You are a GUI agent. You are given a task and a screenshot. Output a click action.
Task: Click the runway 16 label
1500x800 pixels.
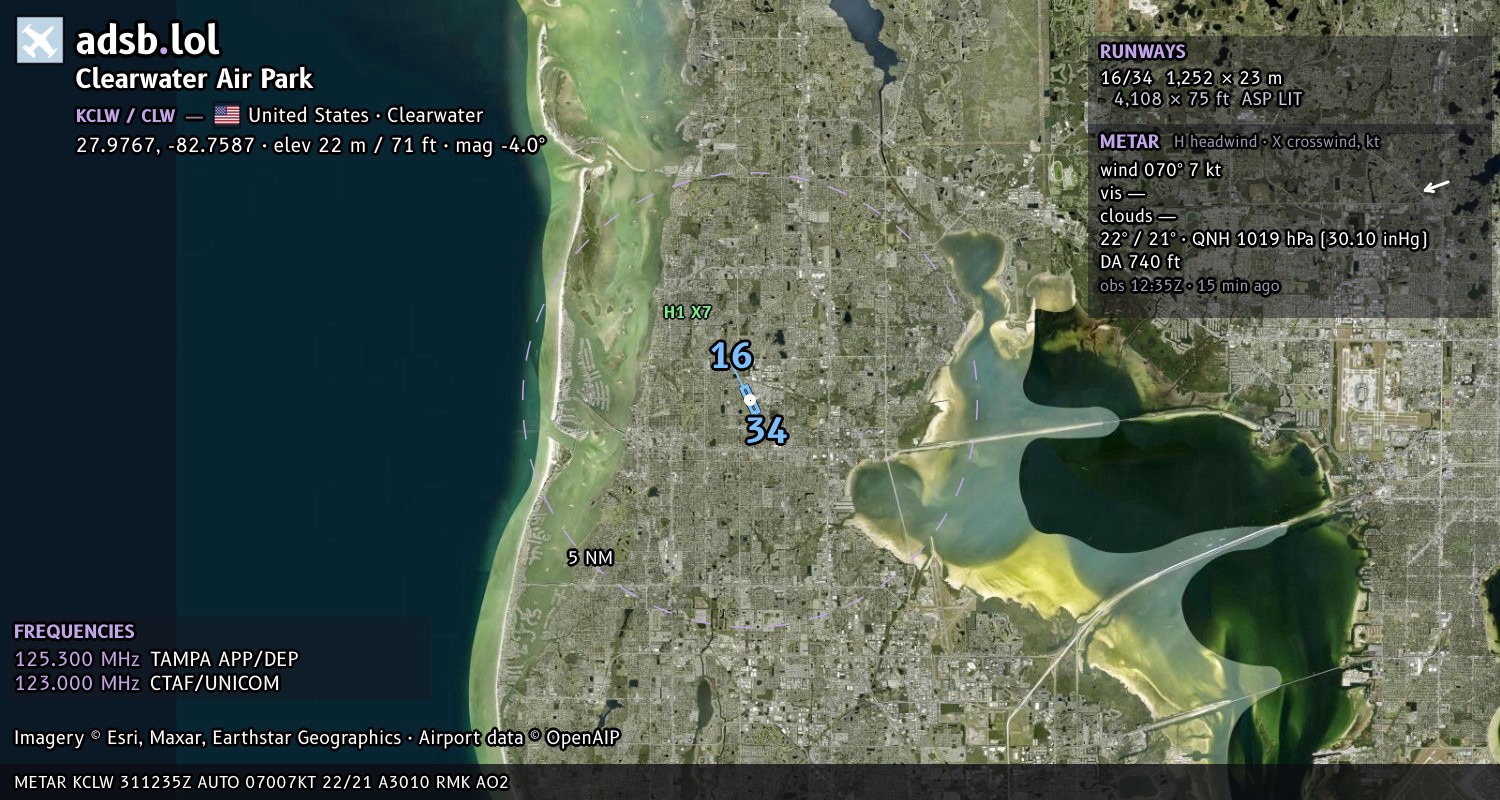click(x=731, y=356)
